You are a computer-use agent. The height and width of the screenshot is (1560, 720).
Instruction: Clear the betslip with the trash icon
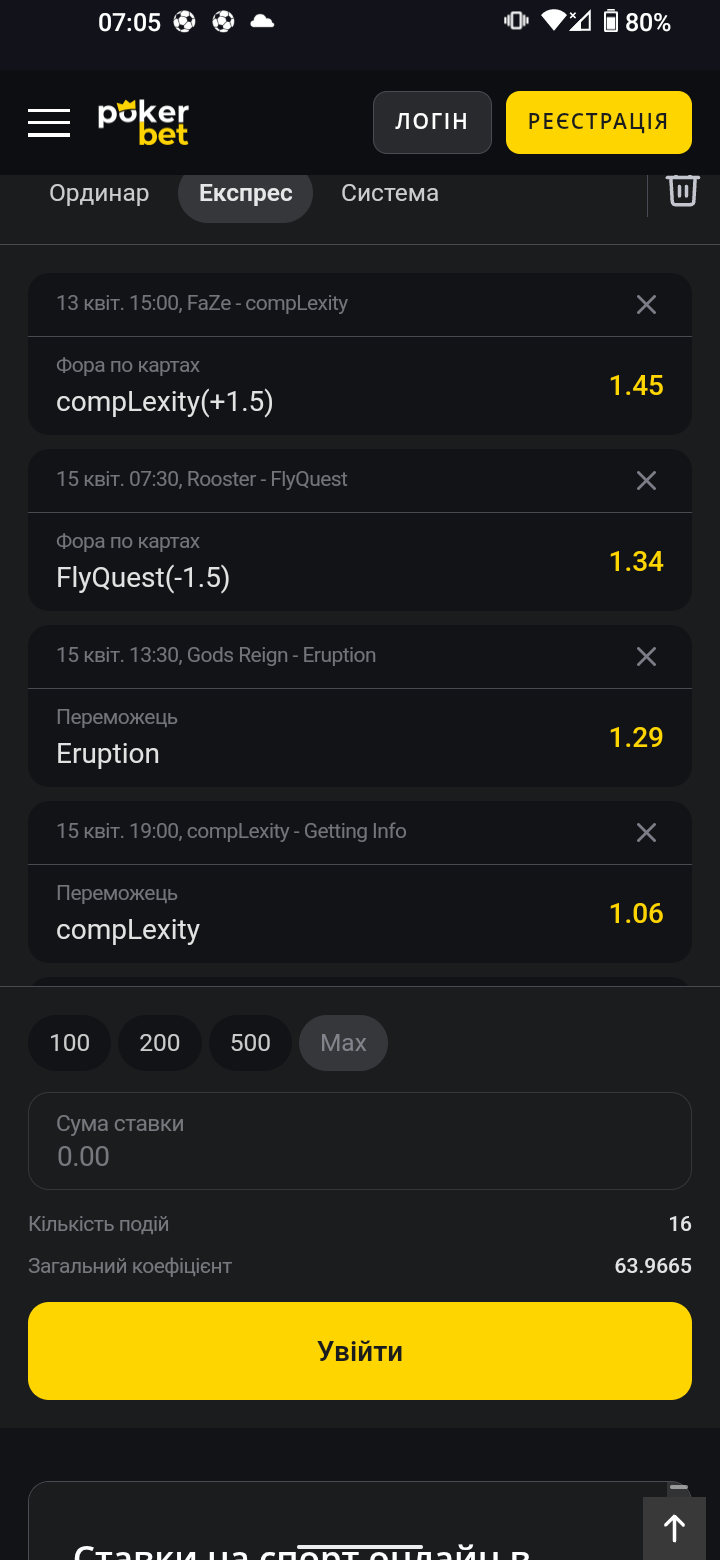pyautogui.click(x=683, y=190)
